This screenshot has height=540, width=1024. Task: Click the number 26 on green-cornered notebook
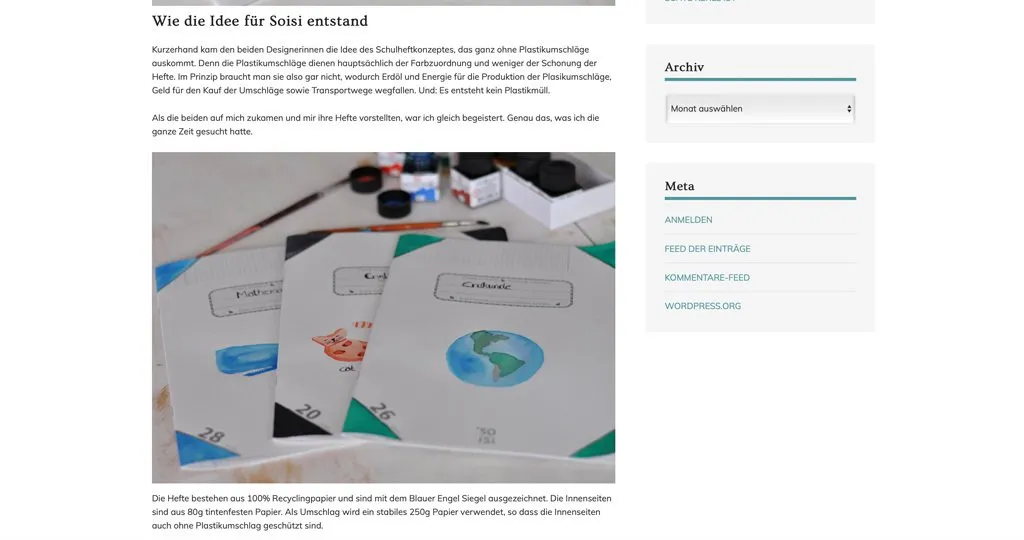tap(383, 413)
